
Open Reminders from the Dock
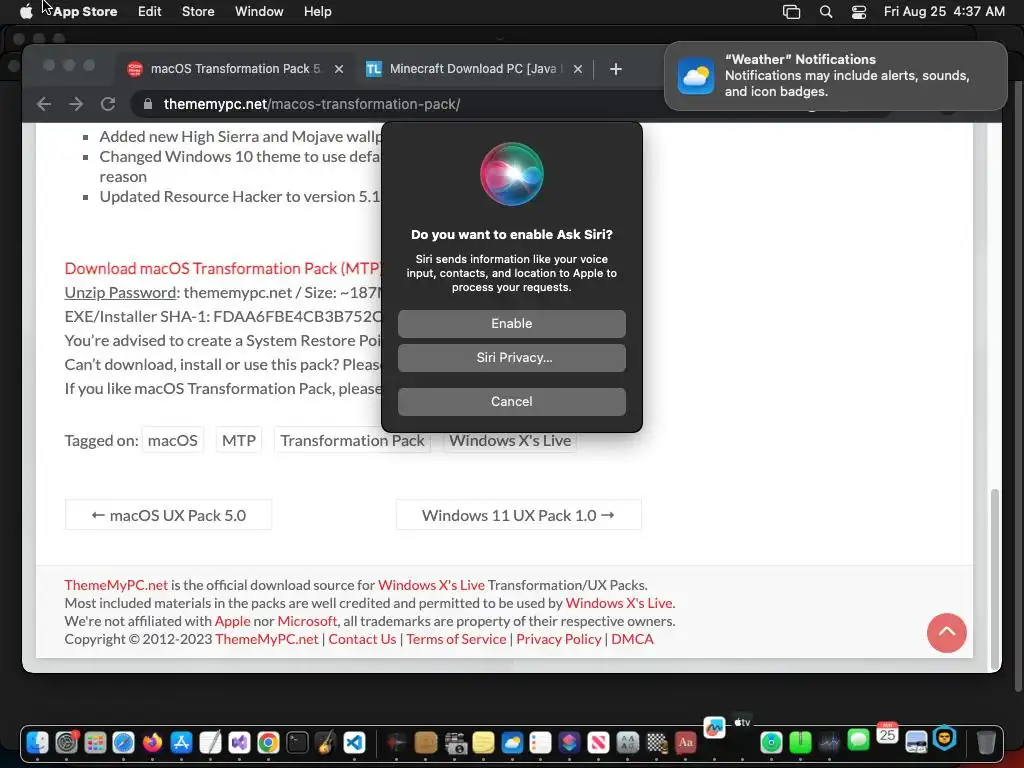[x=541, y=743]
